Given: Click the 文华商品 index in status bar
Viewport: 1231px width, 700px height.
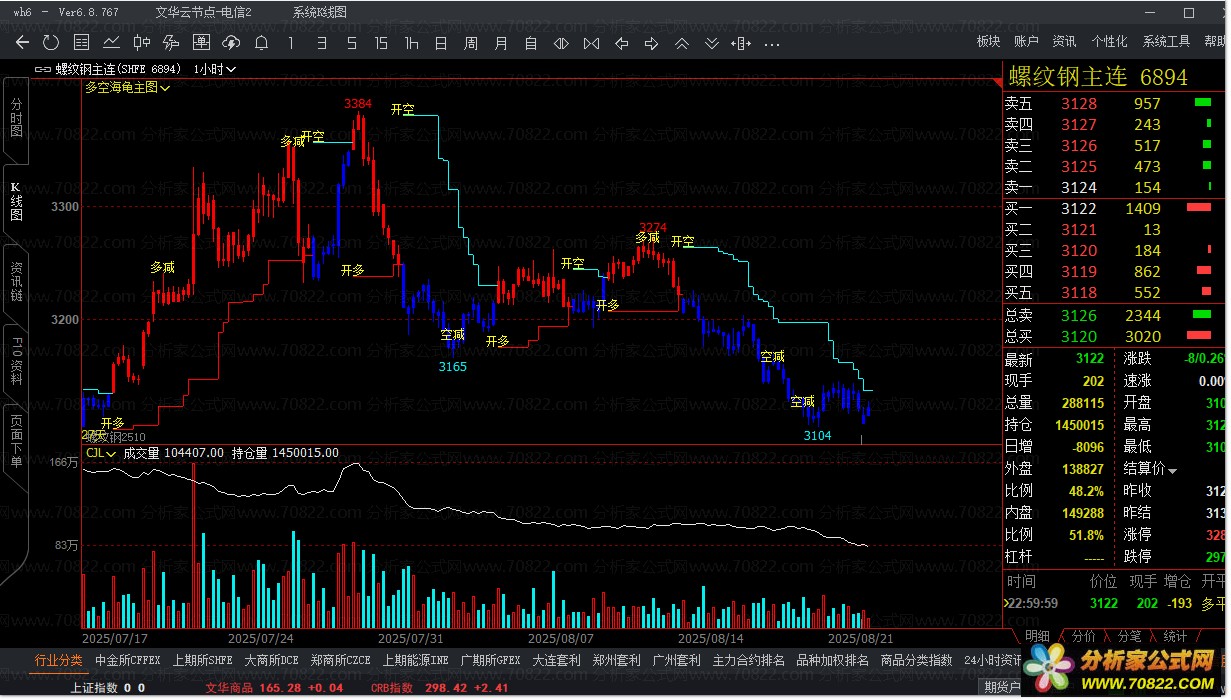Looking at the screenshot, I should point(230,688).
